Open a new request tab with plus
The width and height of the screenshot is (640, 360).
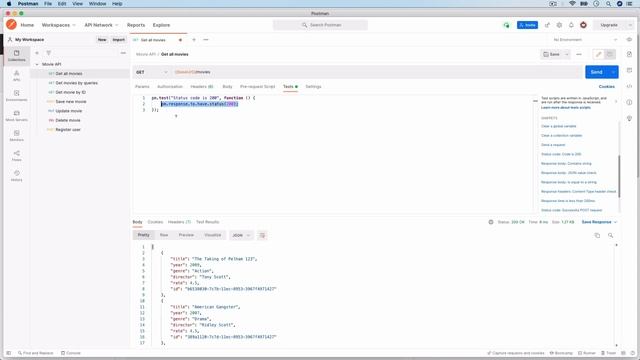point(194,40)
